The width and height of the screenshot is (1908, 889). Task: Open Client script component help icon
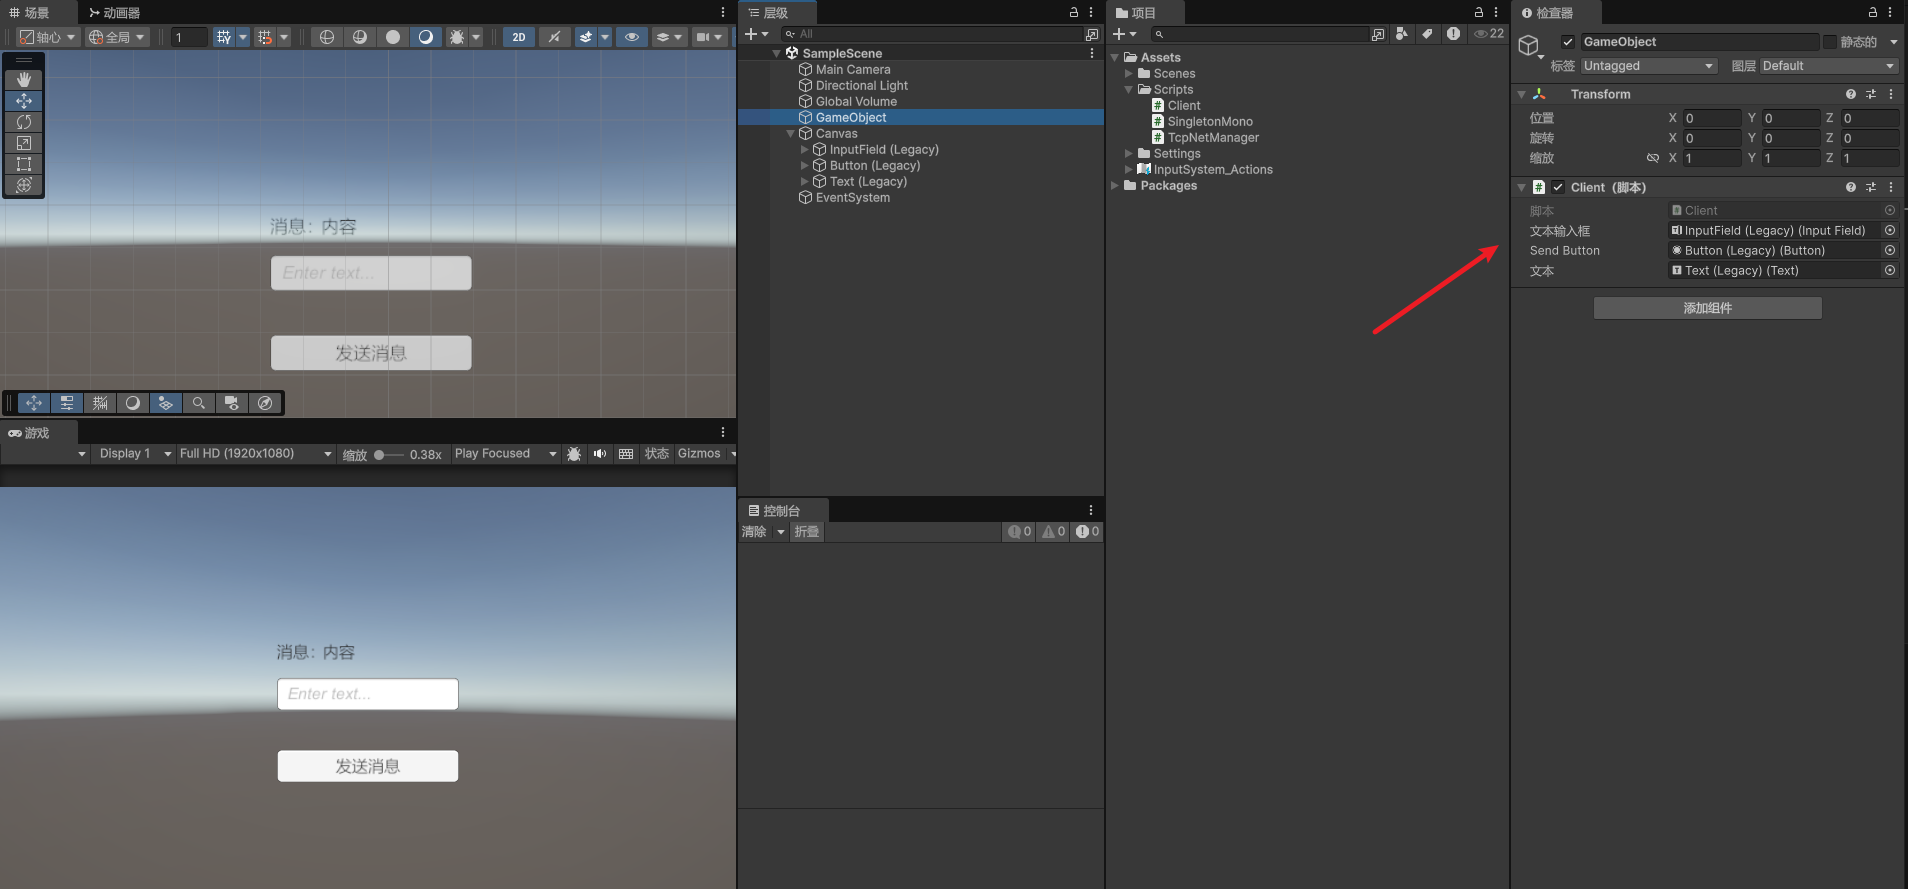[x=1851, y=187]
